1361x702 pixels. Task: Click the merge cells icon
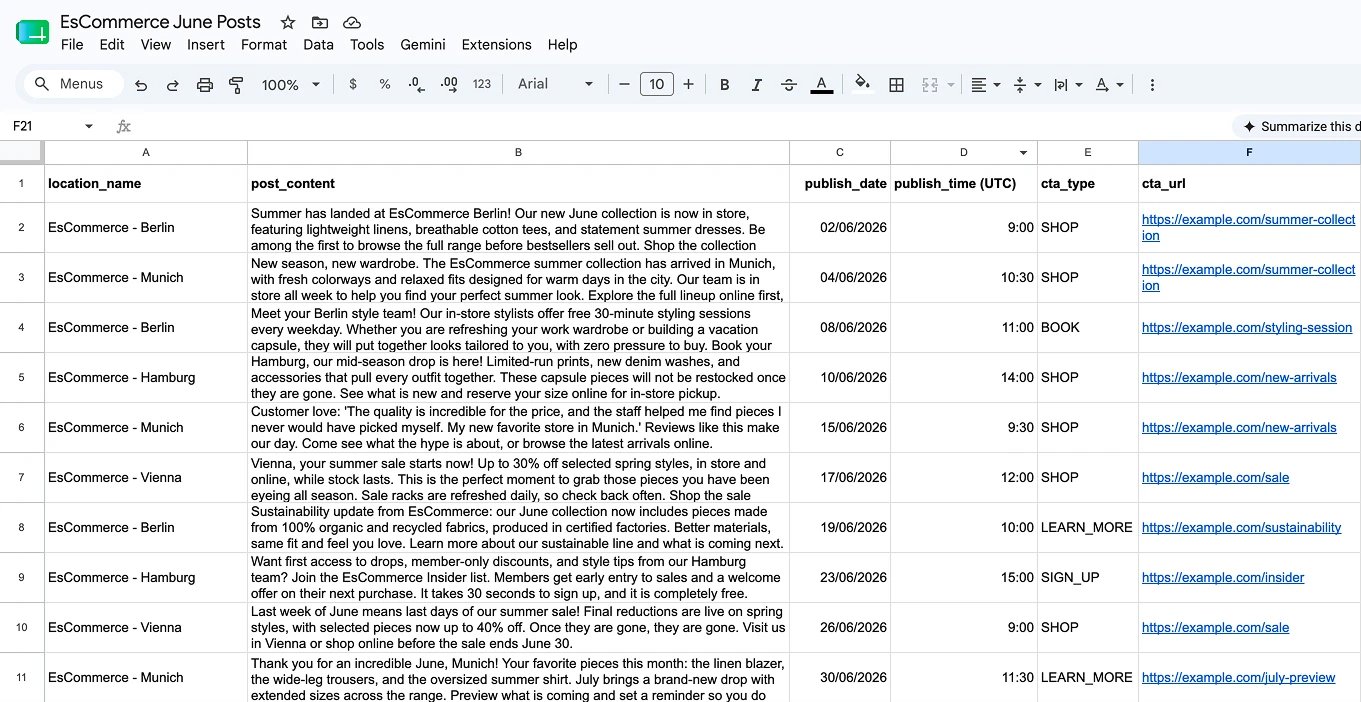point(930,85)
